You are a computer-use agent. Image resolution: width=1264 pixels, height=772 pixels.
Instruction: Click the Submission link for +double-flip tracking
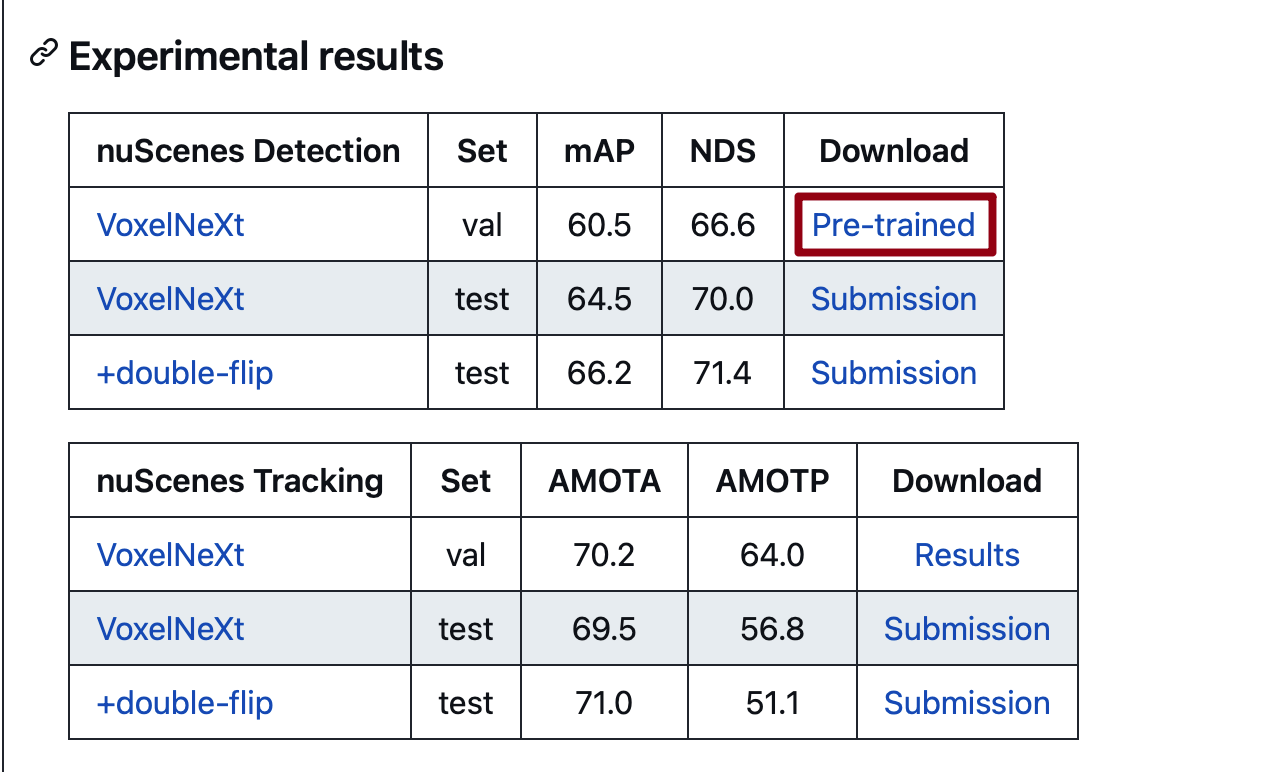pos(966,702)
